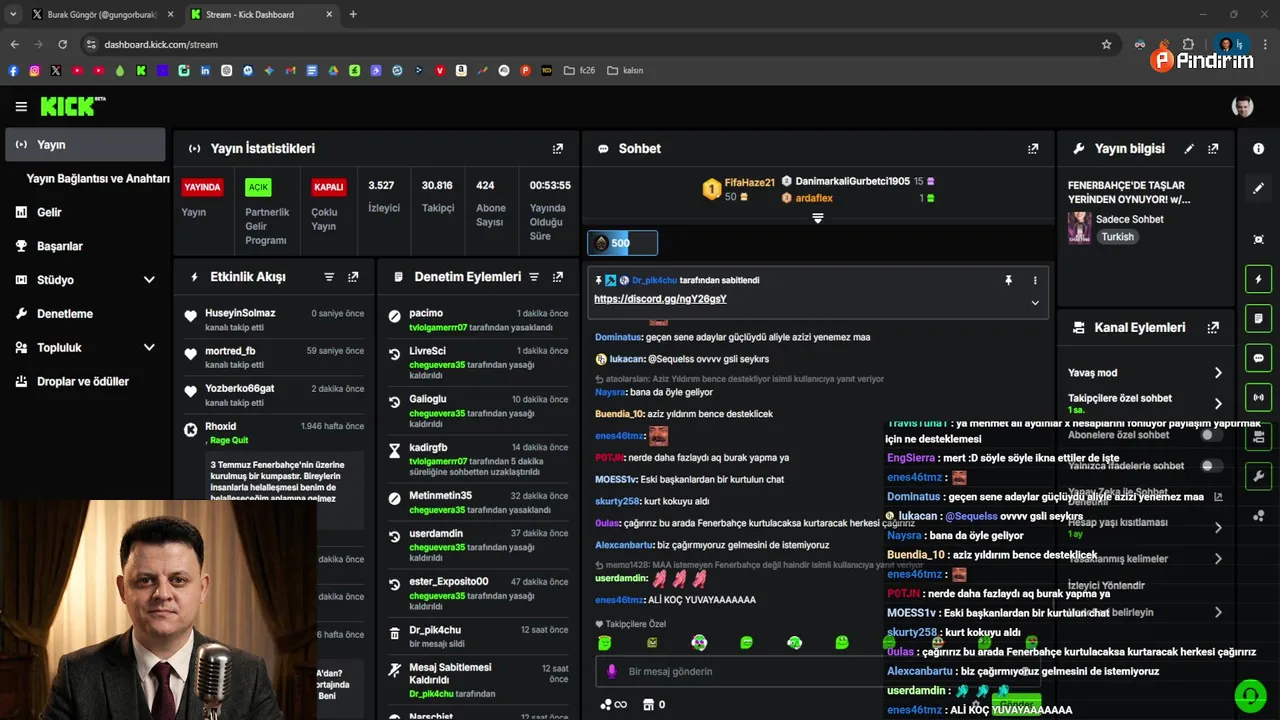Expand the gift leaderboard in the chat panel
This screenshot has width=1280, height=720.
(818, 218)
